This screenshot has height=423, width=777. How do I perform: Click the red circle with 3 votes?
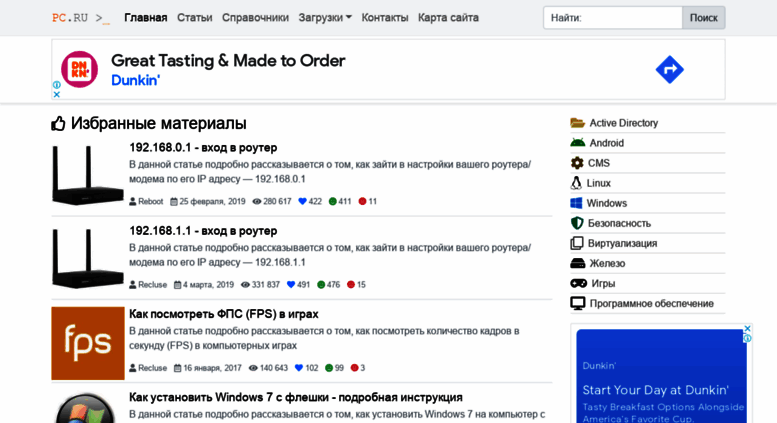point(354,368)
